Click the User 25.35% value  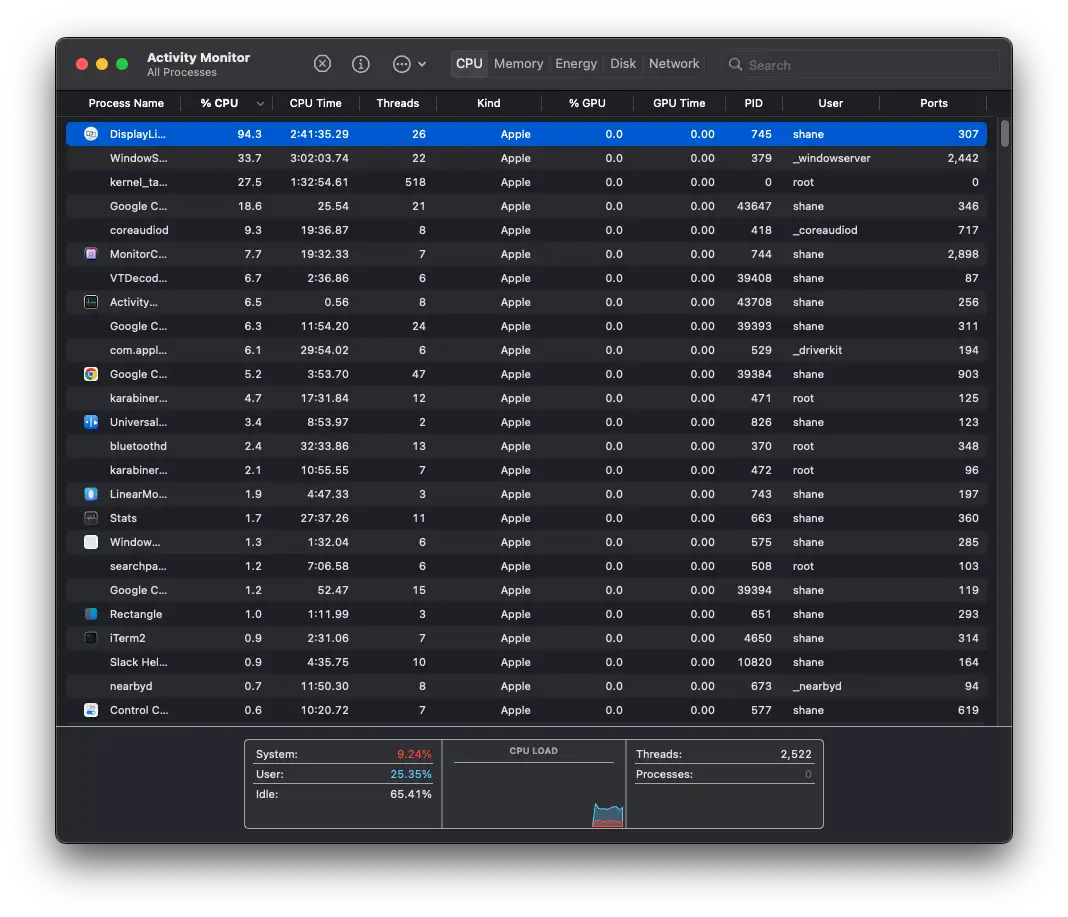(411, 774)
